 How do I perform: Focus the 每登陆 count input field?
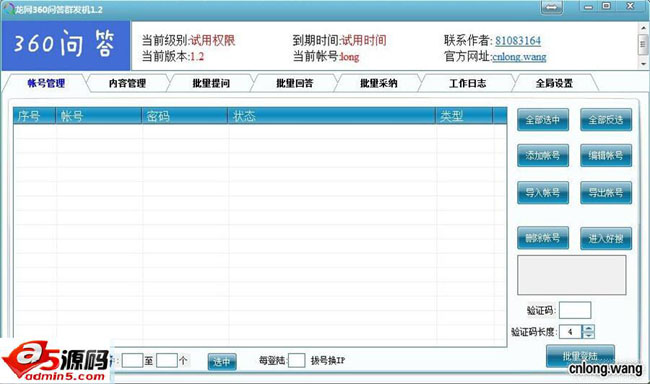[296, 360]
